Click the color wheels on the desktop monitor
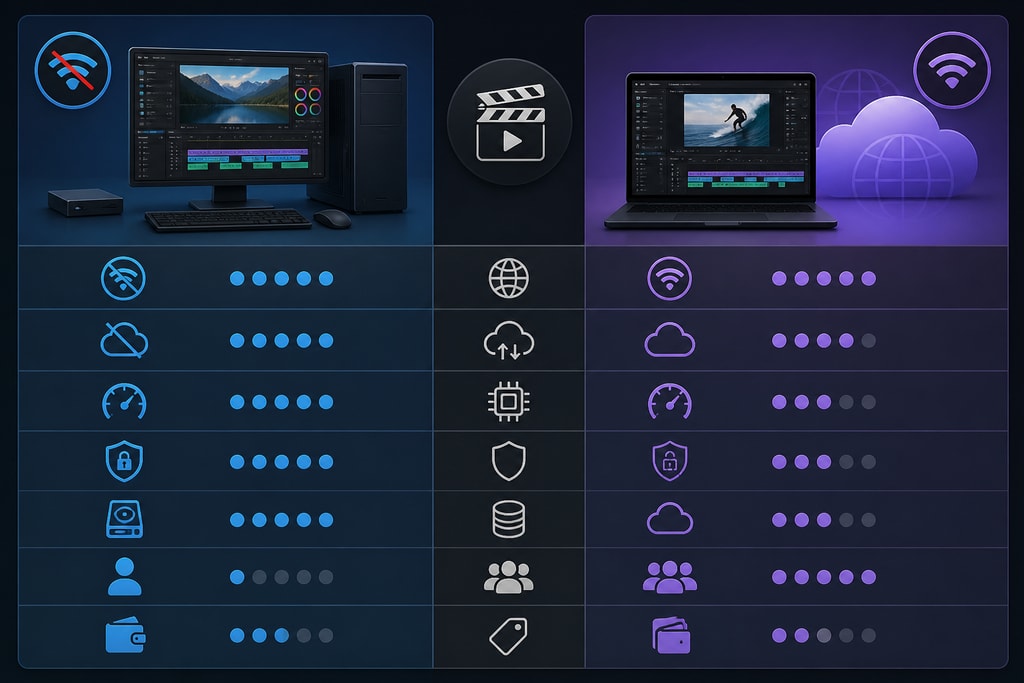The width and height of the screenshot is (1024, 683). 307,101
